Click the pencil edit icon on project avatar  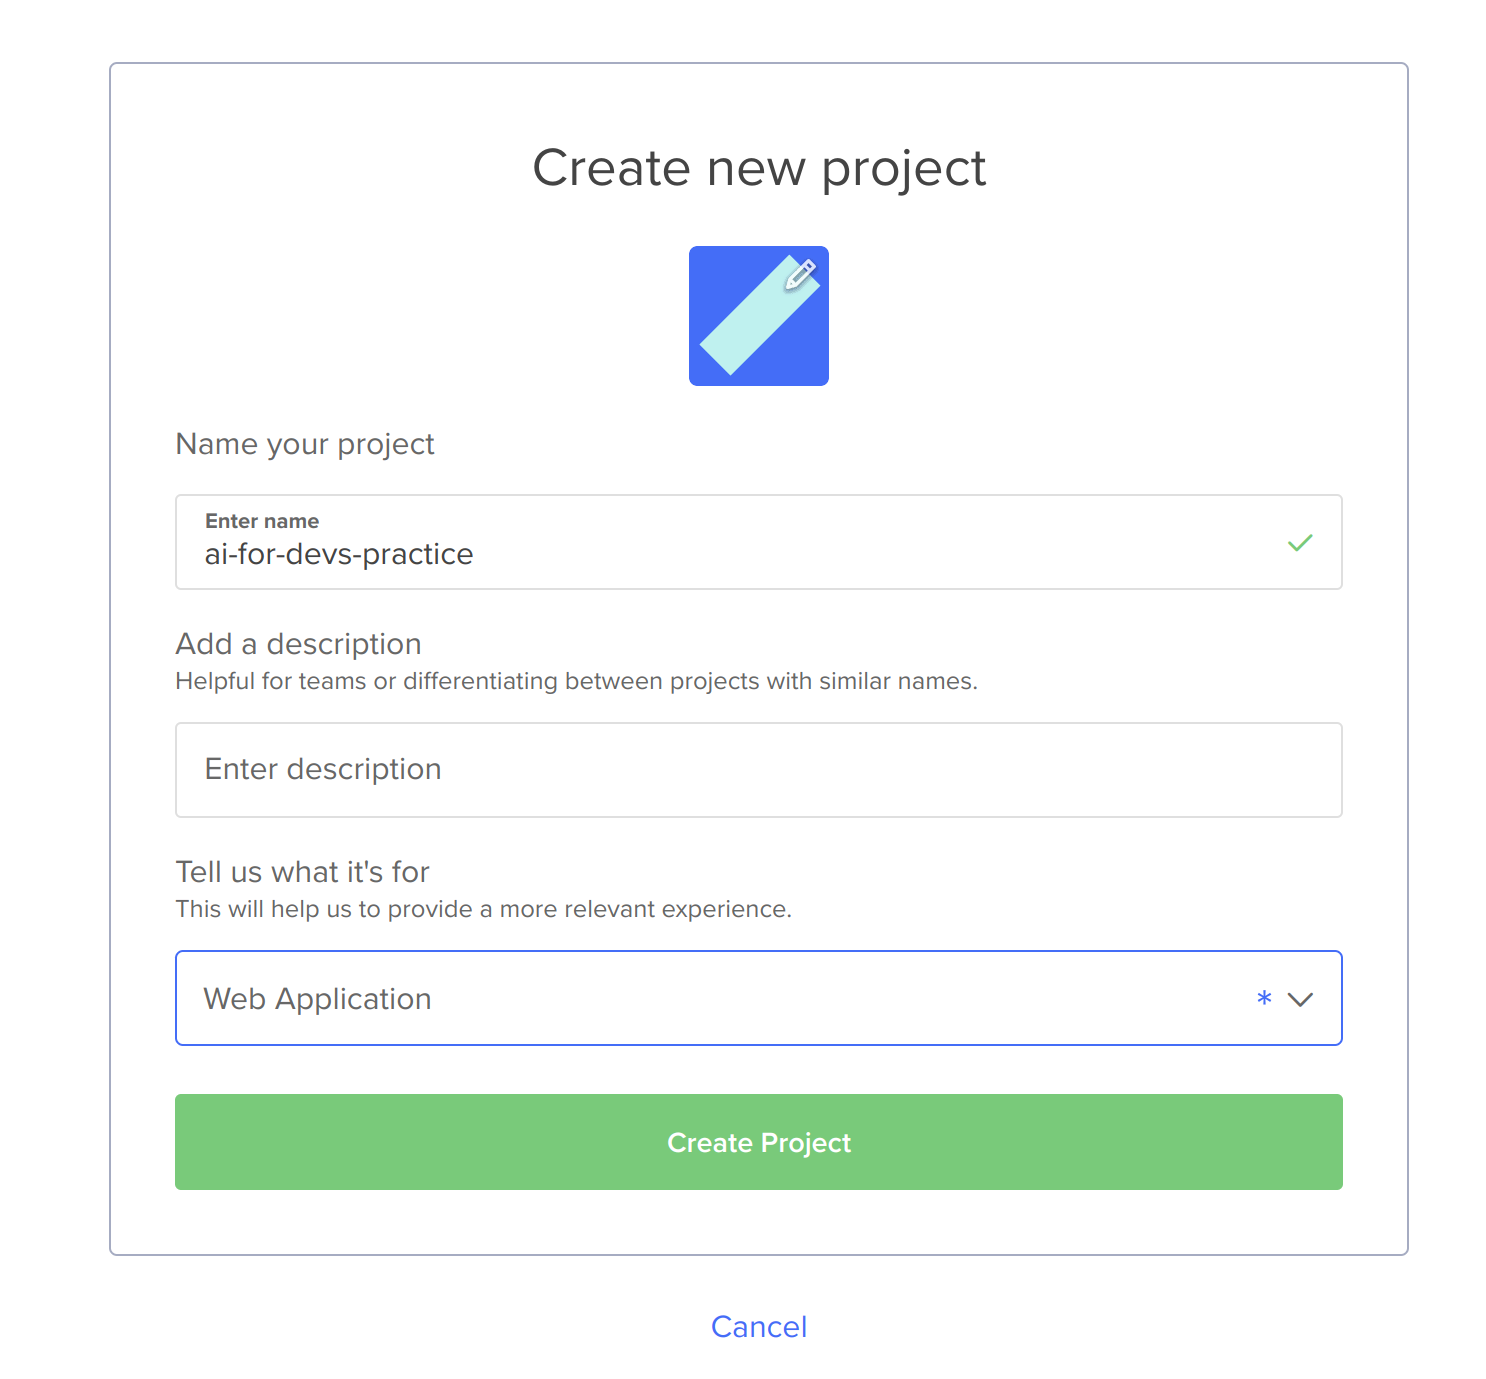[x=800, y=274]
